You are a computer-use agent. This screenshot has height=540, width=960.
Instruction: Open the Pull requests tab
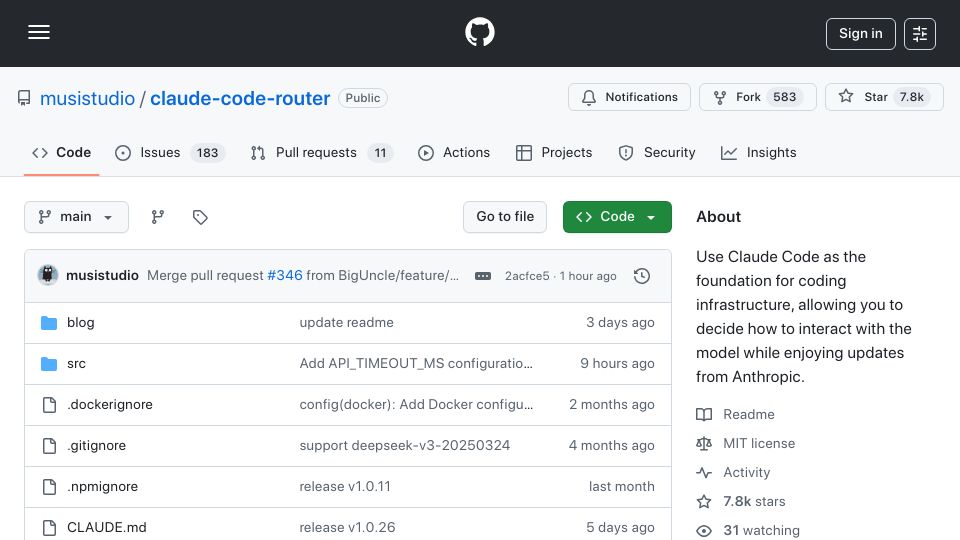321,152
